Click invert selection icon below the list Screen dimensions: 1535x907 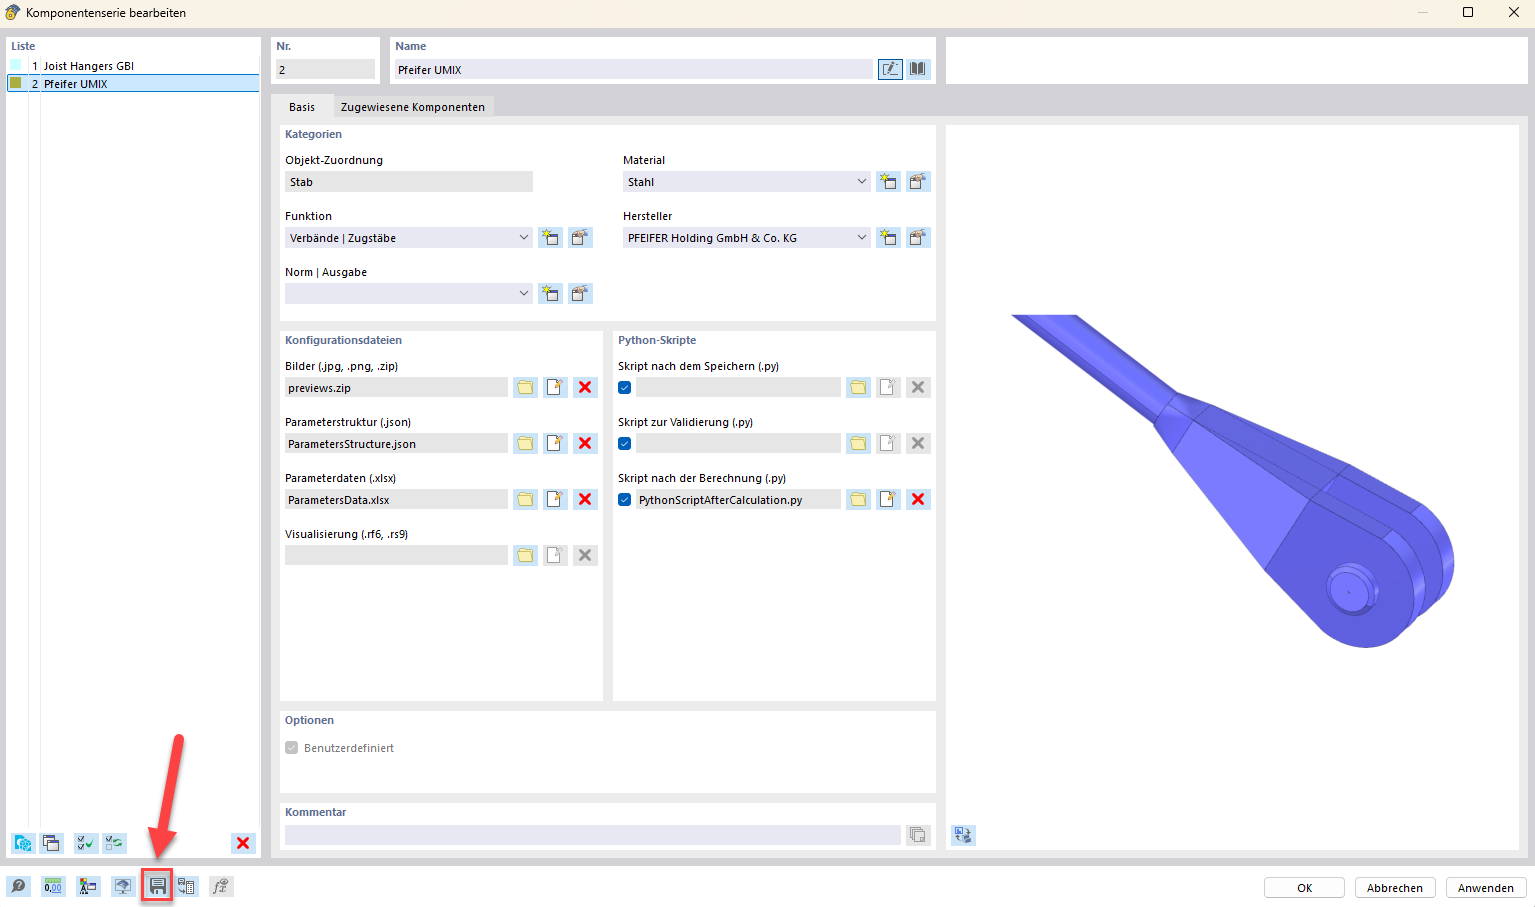pyautogui.click(x=115, y=843)
